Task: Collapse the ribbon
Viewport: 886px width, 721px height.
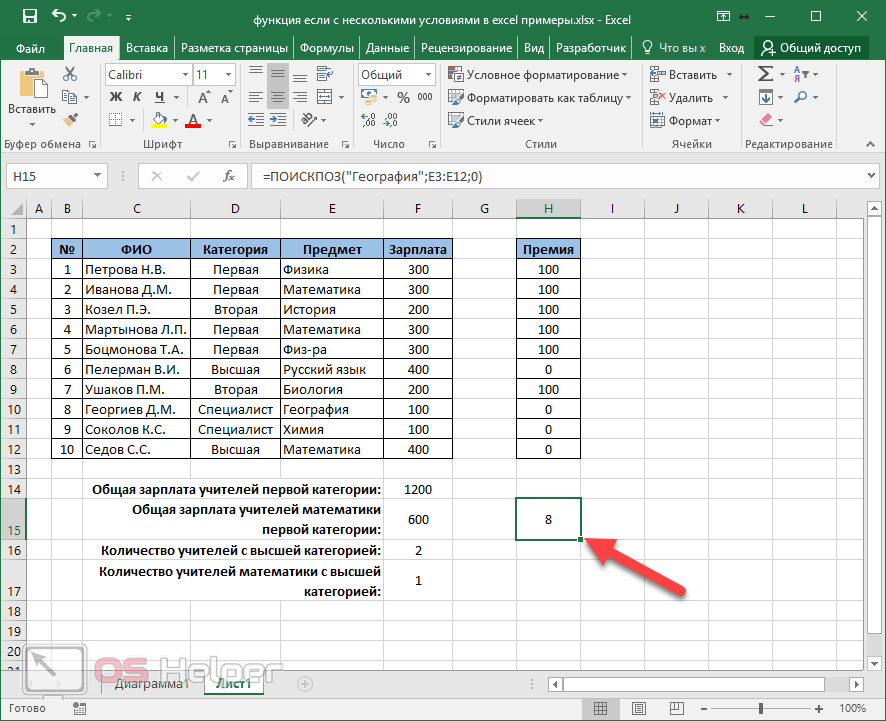Action: 871,145
